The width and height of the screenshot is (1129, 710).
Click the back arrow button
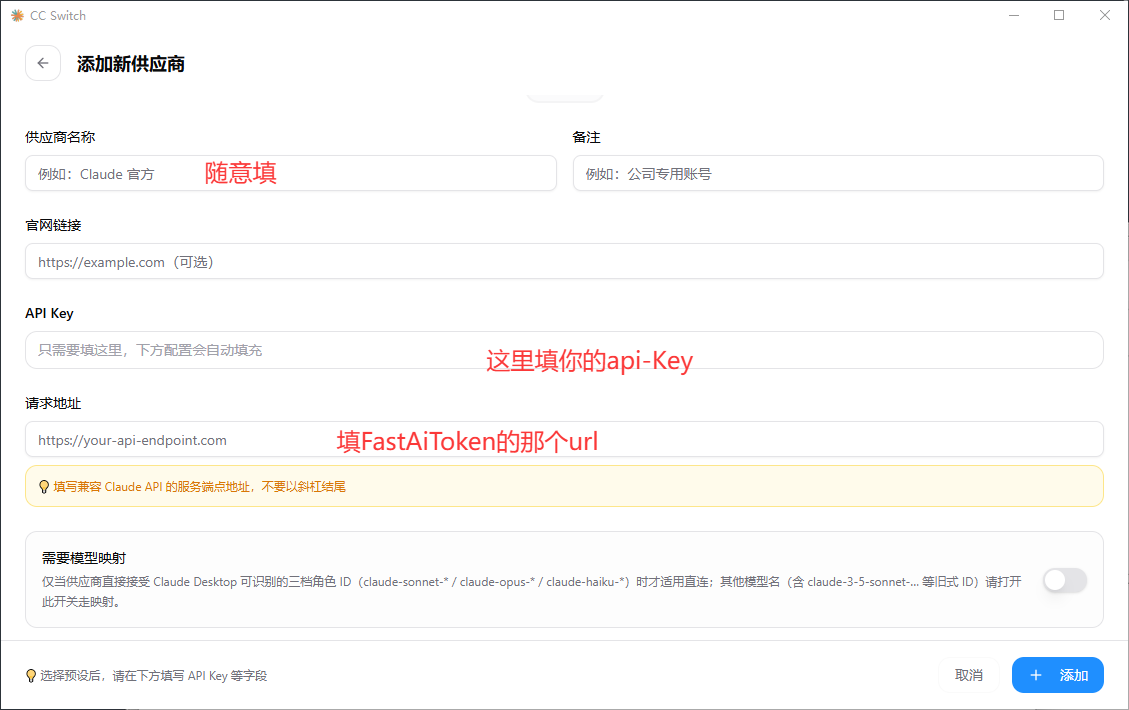pyautogui.click(x=42, y=63)
